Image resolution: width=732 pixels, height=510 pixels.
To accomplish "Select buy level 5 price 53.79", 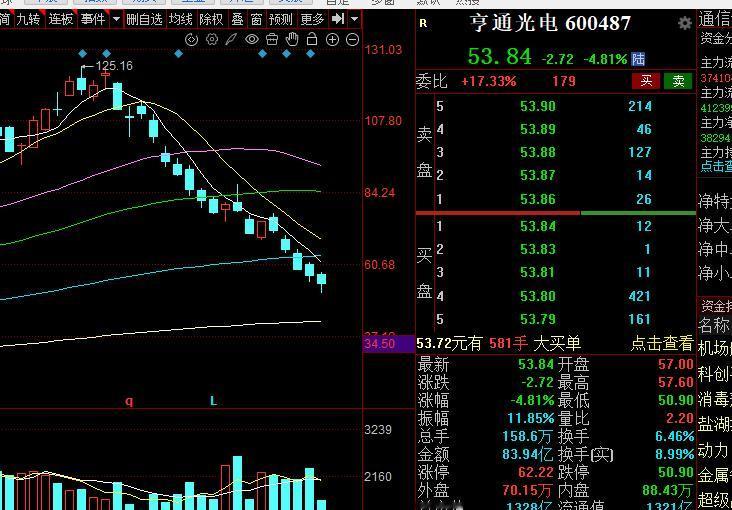I will pyautogui.click(x=538, y=319).
